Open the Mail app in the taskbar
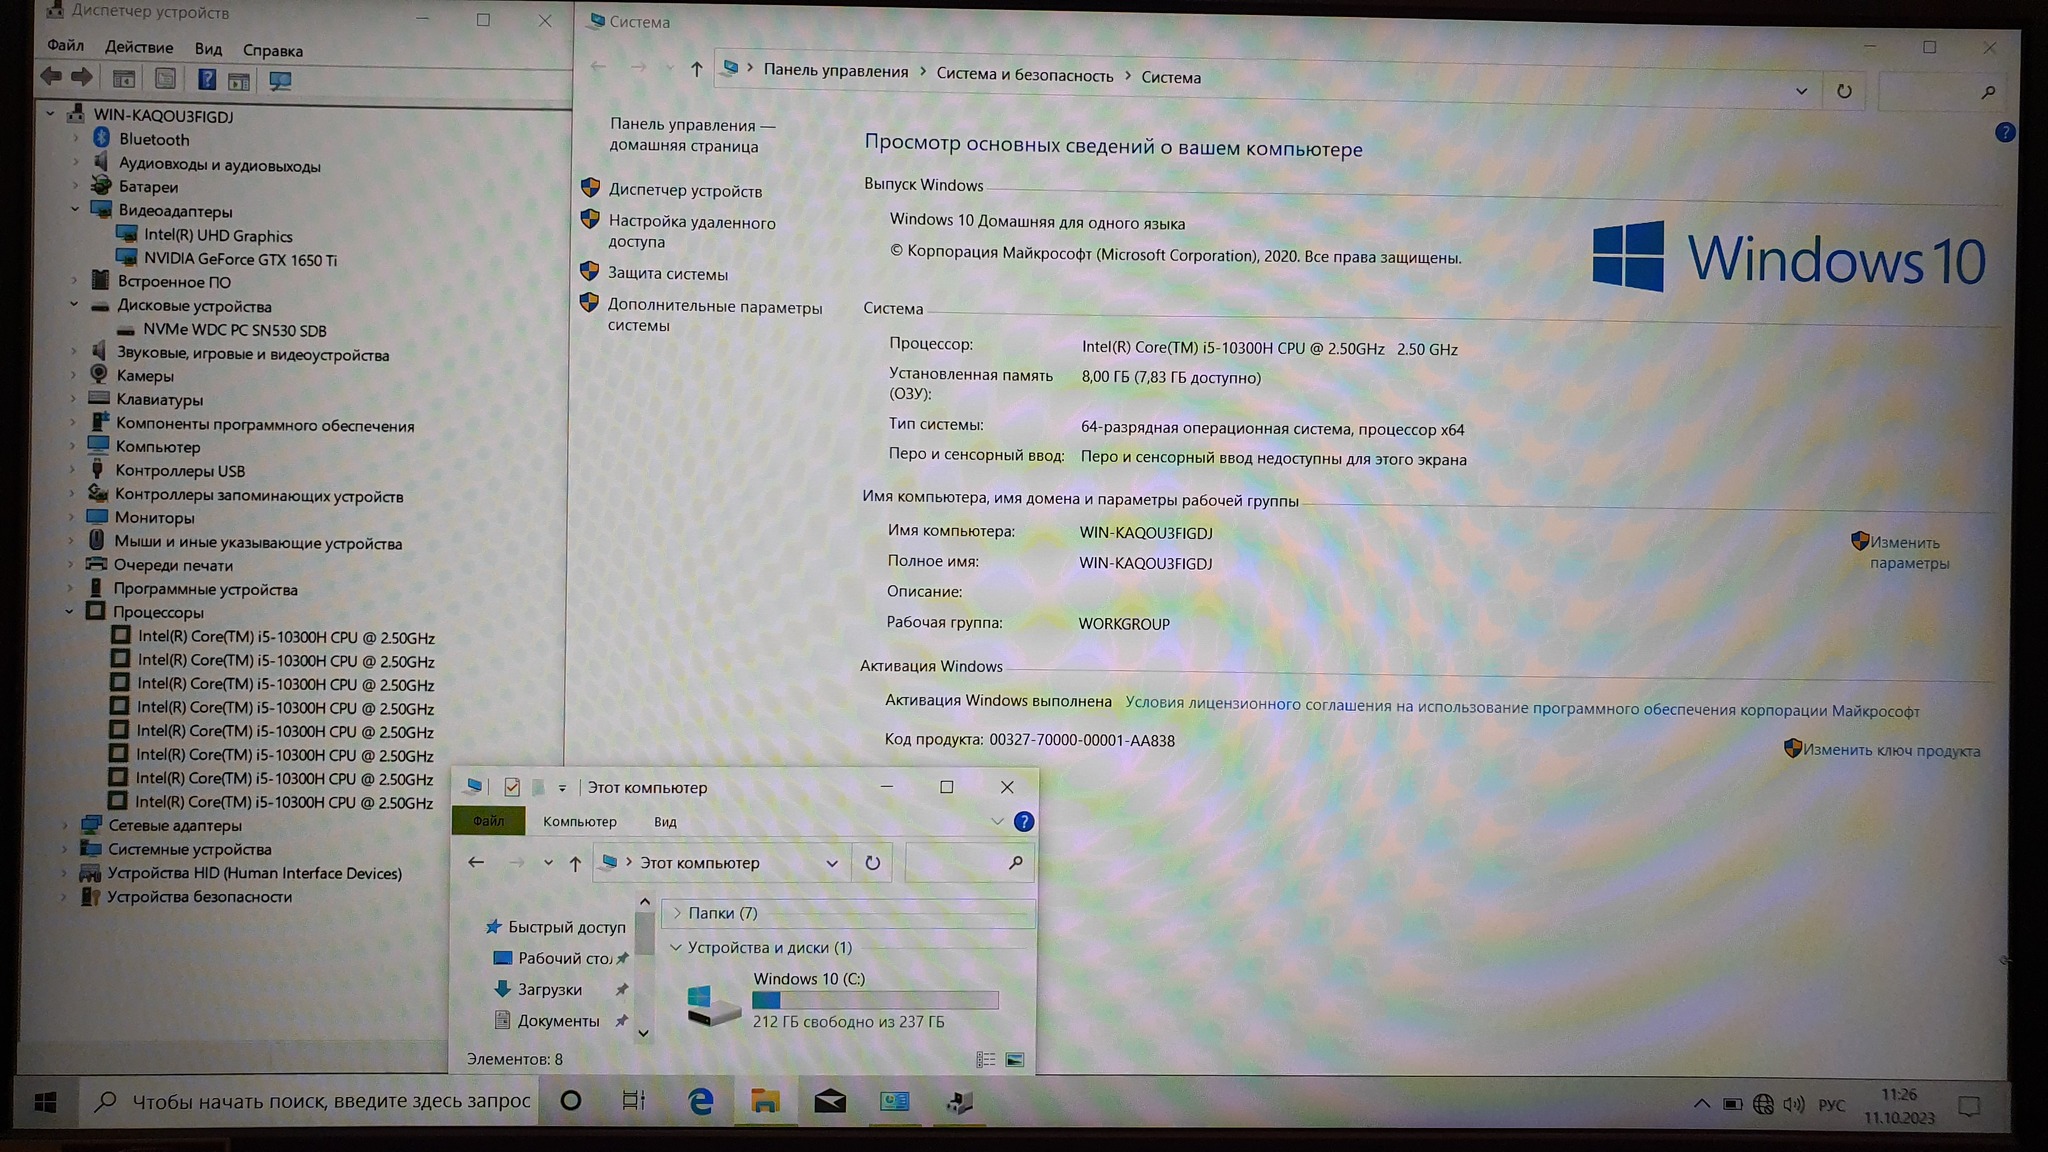2048x1152 pixels. click(x=829, y=1101)
